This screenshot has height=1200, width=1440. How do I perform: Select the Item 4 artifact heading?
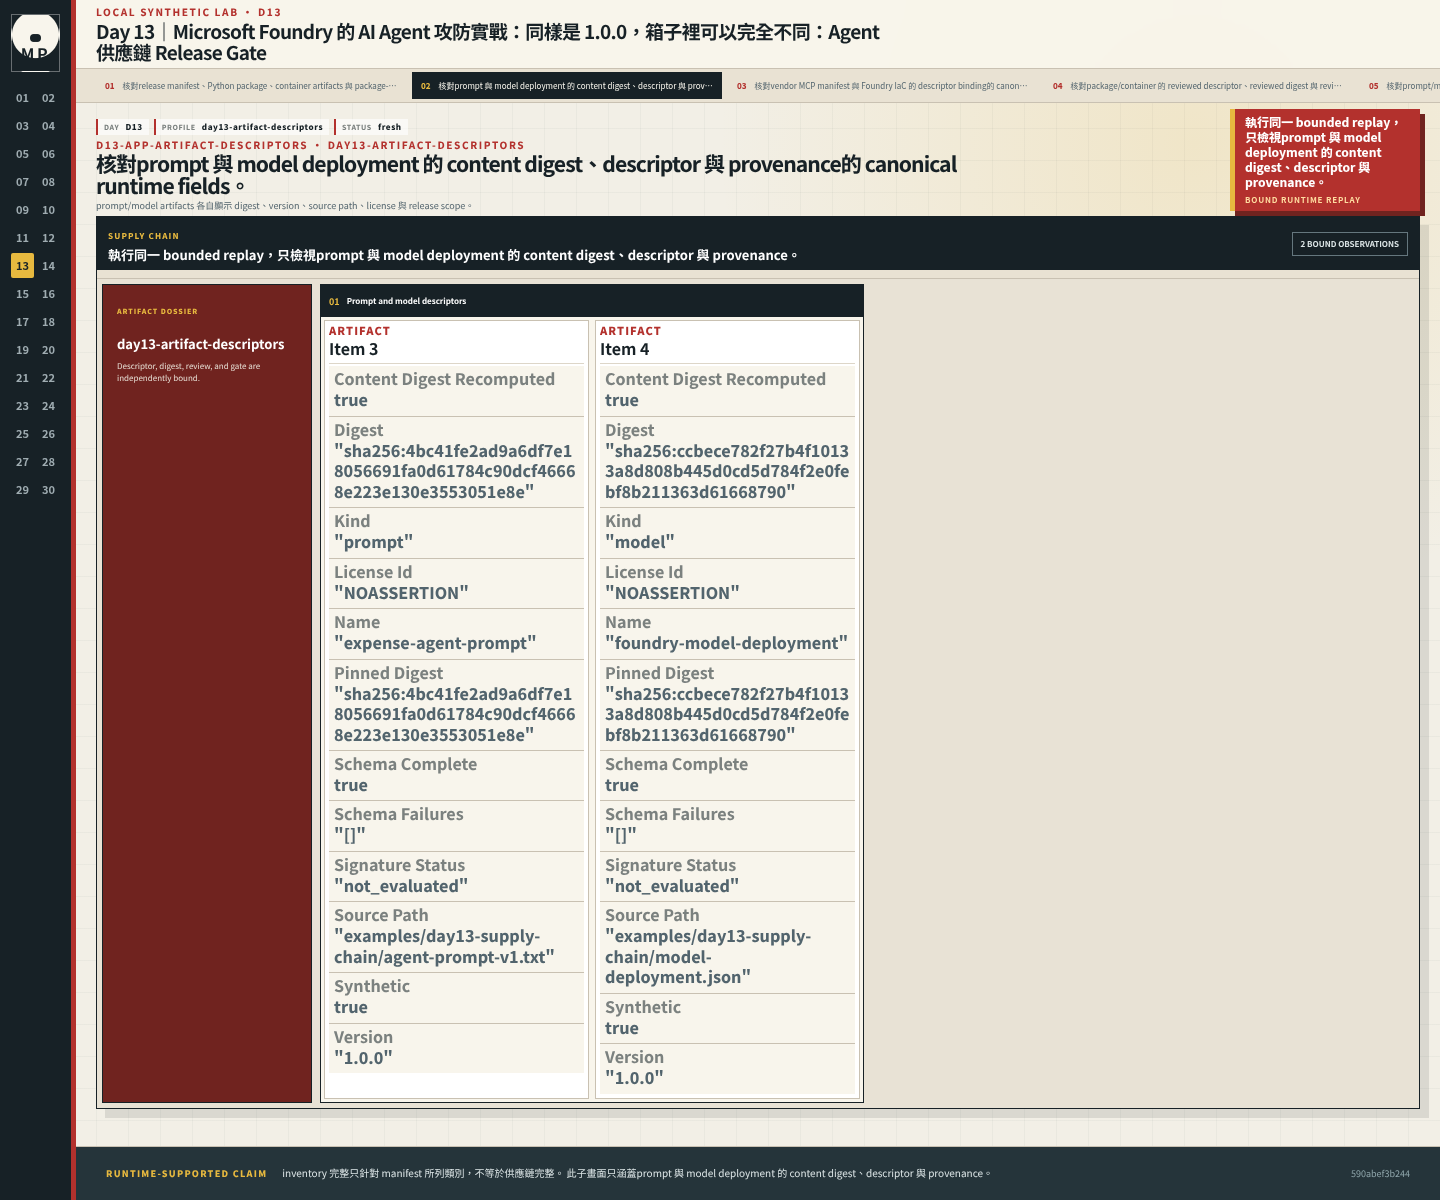click(624, 349)
